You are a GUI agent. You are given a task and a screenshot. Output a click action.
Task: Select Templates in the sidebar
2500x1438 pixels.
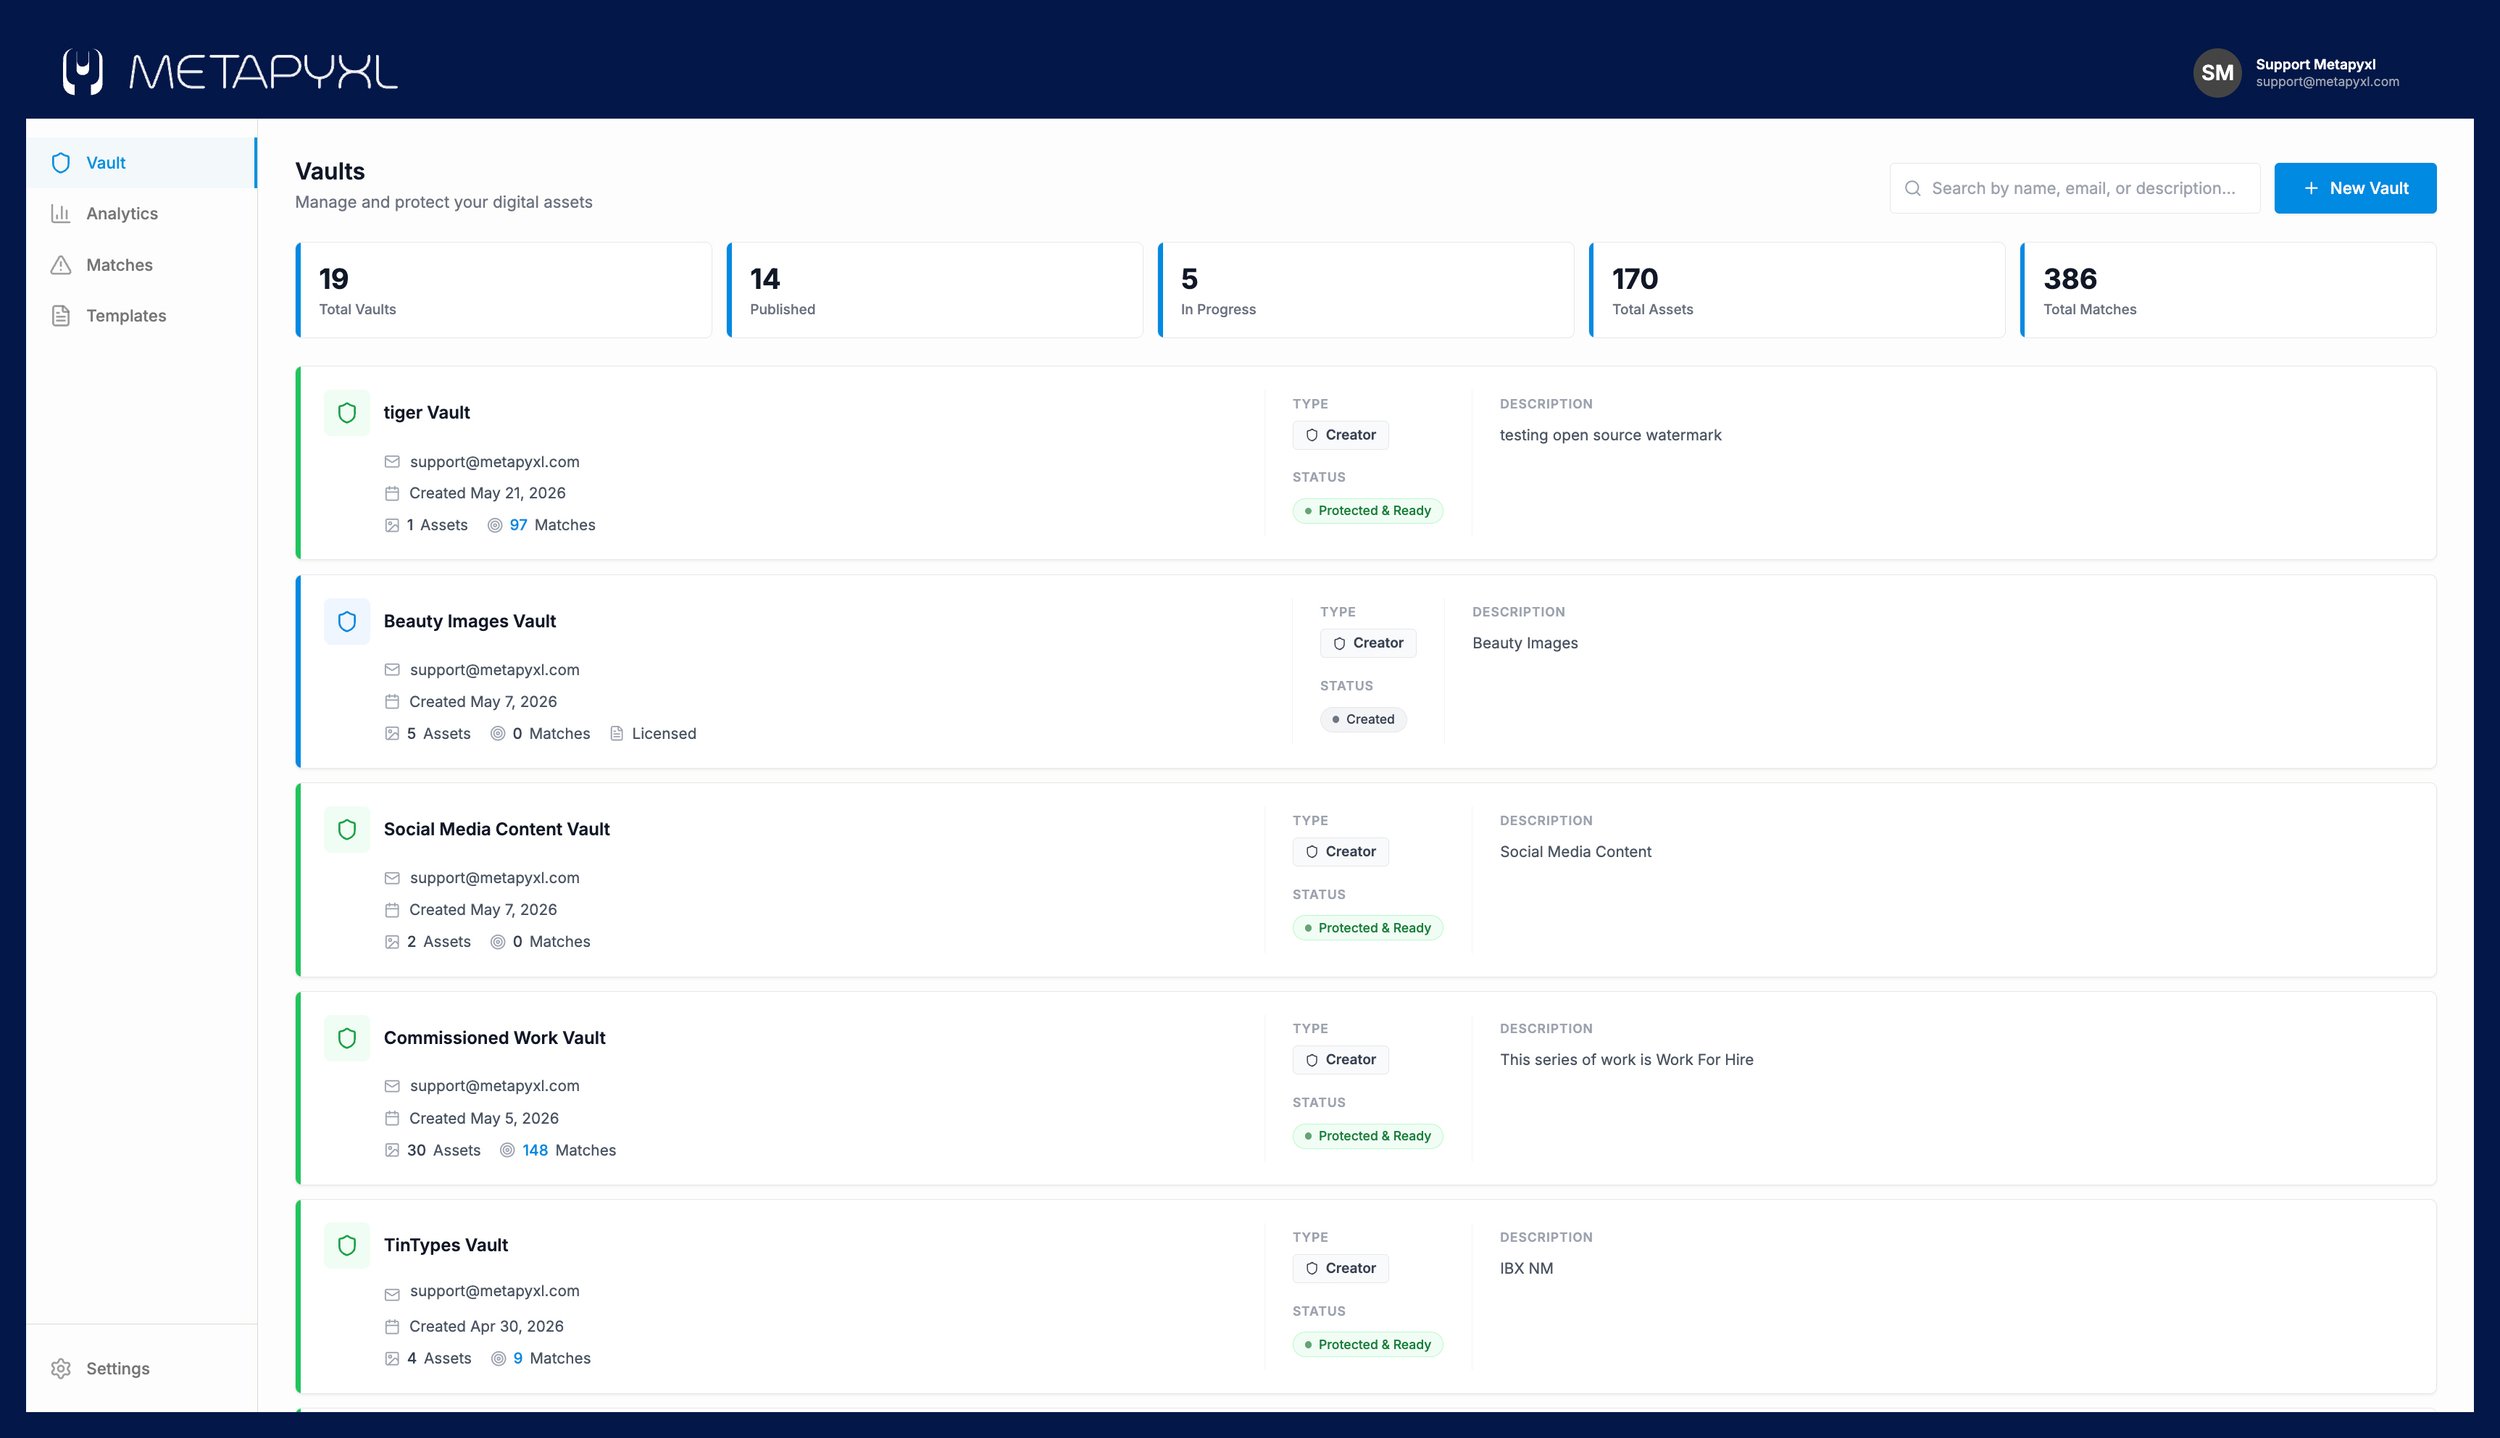pyautogui.click(x=141, y=316)
